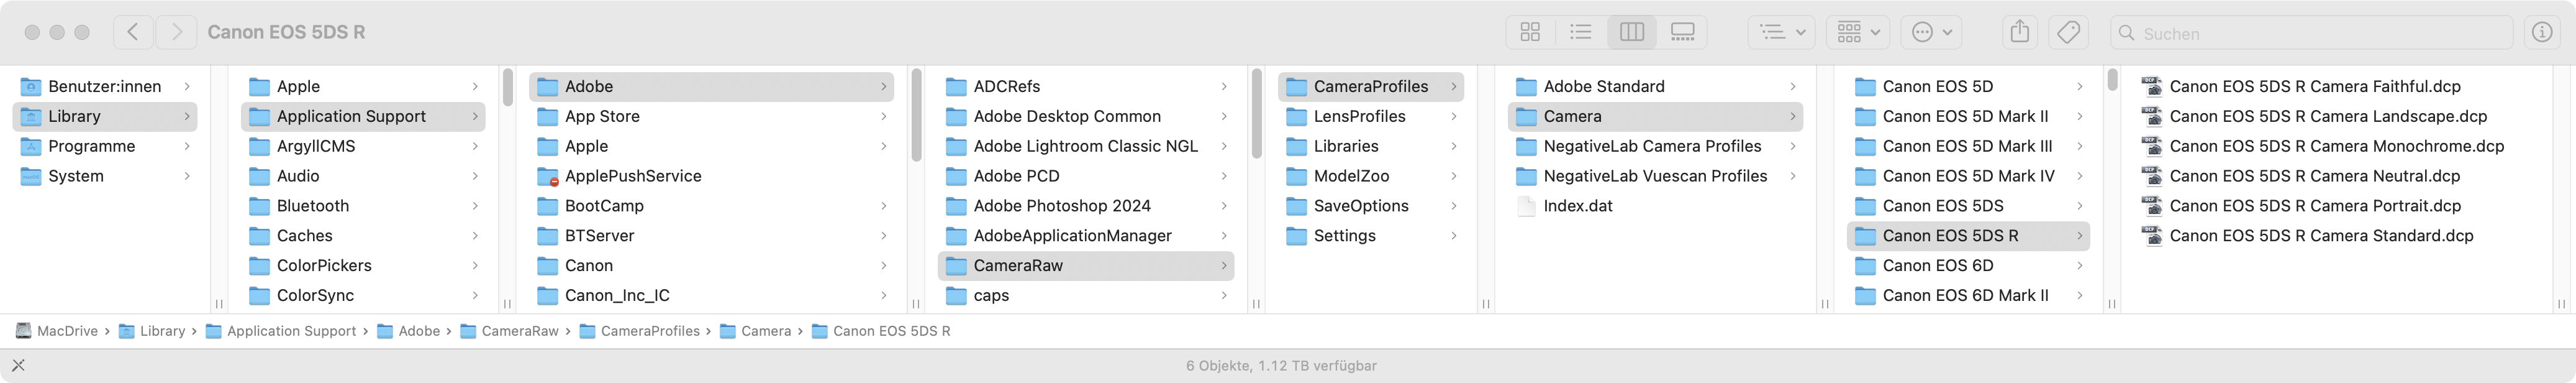Image resolution: width=2576 pixels, height=383 pixels.
Task: Click the Camera Landscape.dcp file icon
Action: (2151, 116)
